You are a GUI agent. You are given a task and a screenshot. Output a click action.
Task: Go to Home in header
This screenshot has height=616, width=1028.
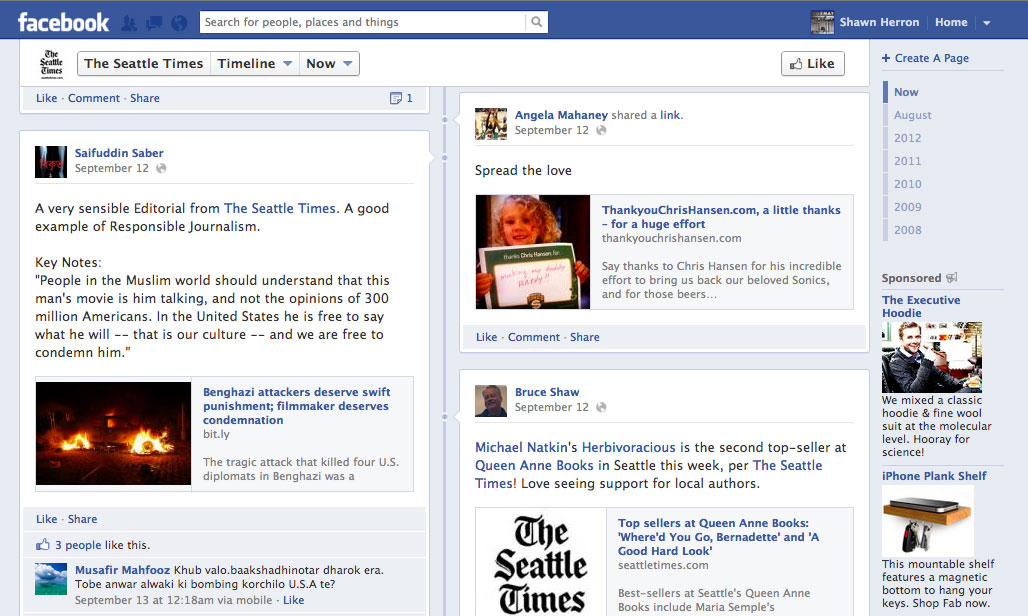coord(951,22)
